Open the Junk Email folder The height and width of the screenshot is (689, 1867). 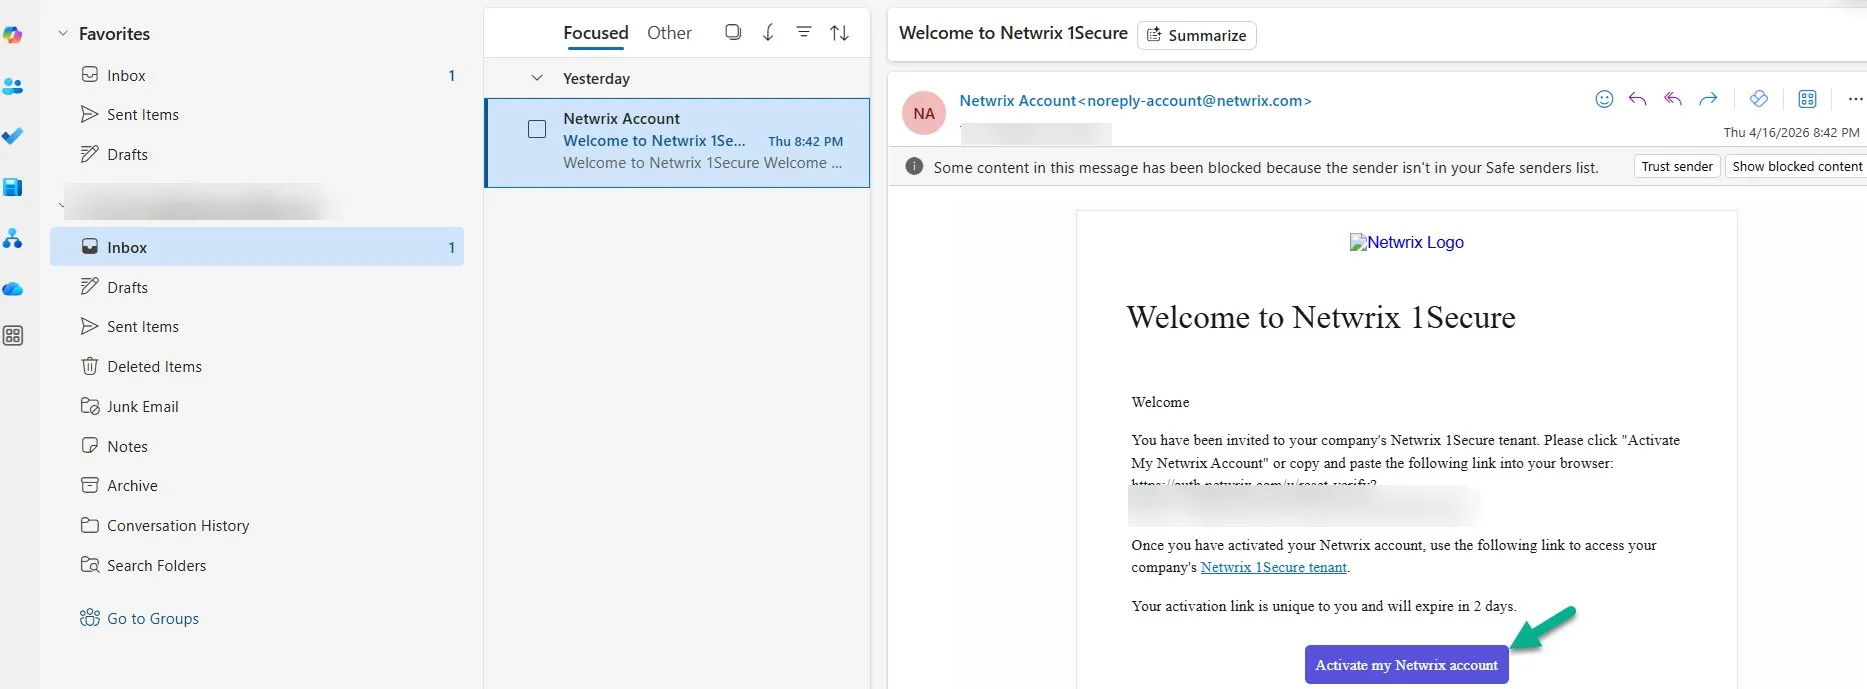[257, 406]
